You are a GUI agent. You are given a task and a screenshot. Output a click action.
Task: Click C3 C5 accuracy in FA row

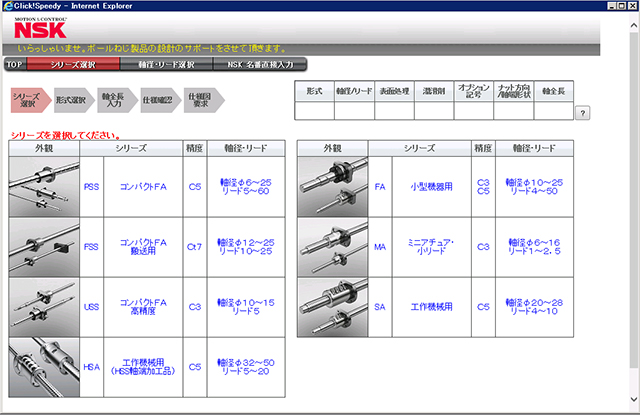point(483,187)
